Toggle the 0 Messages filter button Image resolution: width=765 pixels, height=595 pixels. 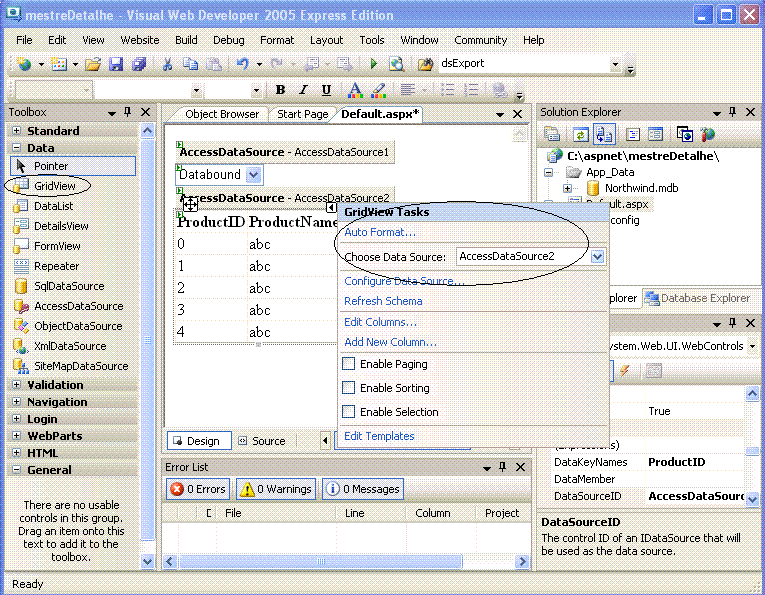pyautogui.click(x=362, y=489)
